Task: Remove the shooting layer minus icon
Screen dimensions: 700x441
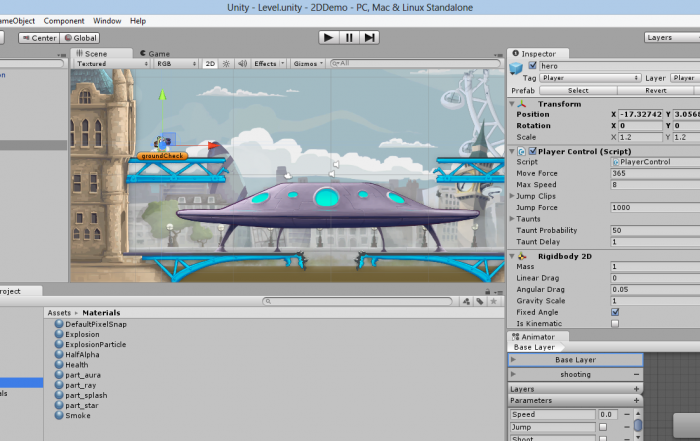Action: (x=636, y=374)
